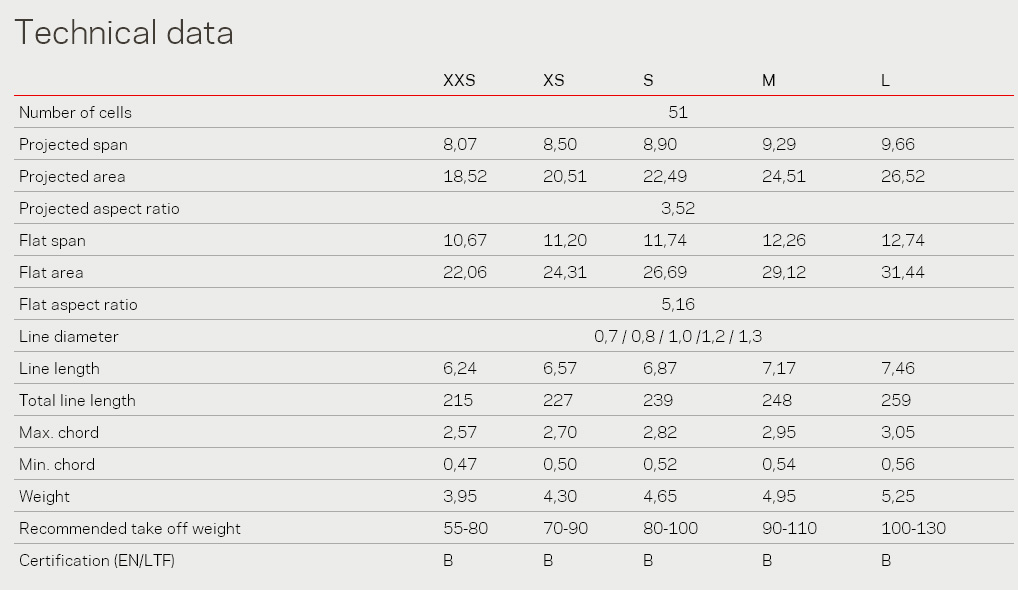This screenshot has height=590, width=1018.
Task: Click the Number of cells row label
Action: 75,112
